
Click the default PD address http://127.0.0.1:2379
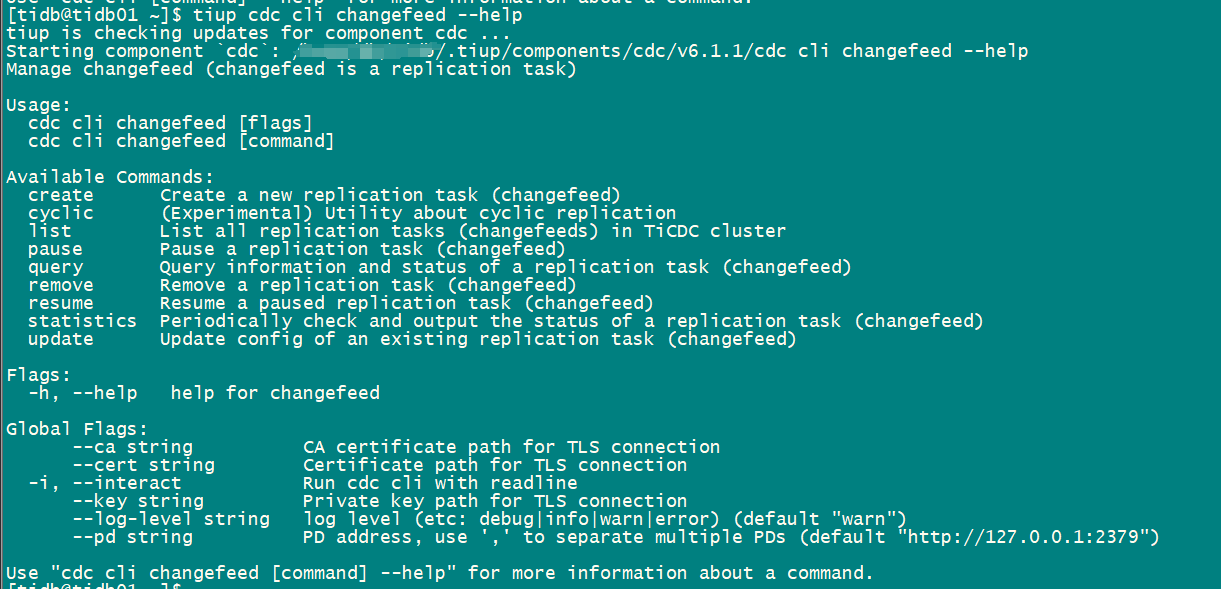pos(1027,537)
